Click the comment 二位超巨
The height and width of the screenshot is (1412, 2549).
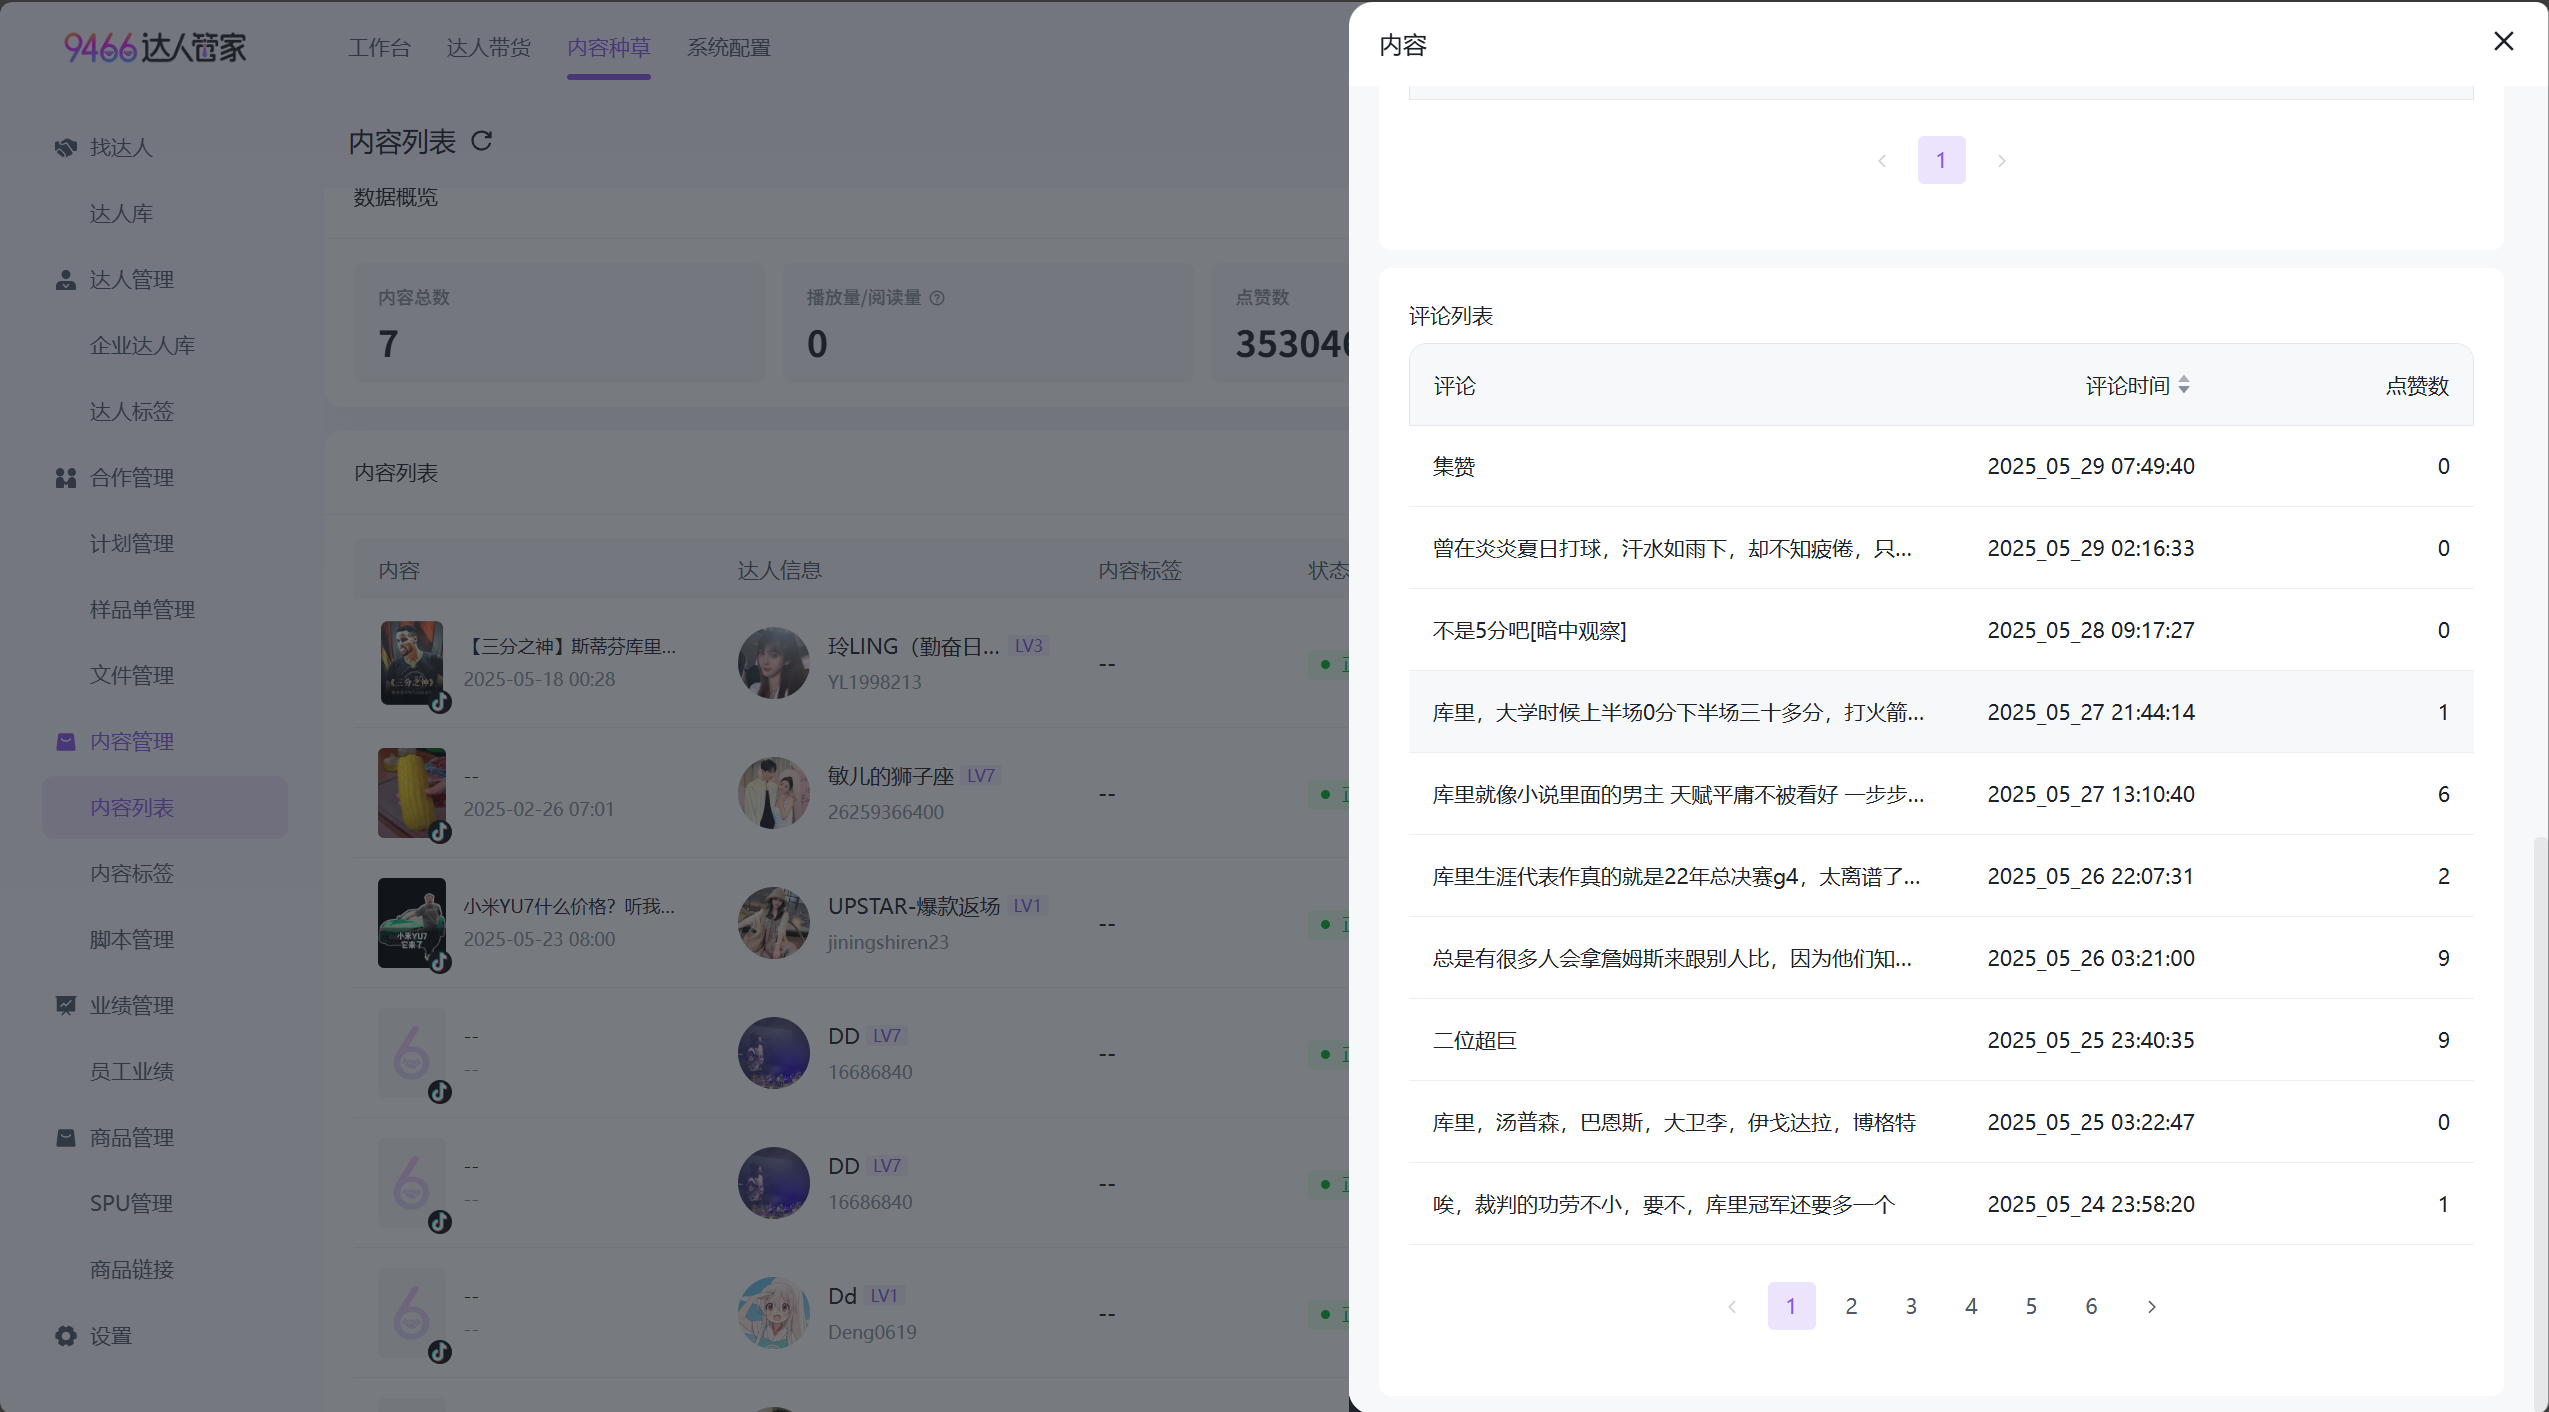(x=1474, y=1041)
